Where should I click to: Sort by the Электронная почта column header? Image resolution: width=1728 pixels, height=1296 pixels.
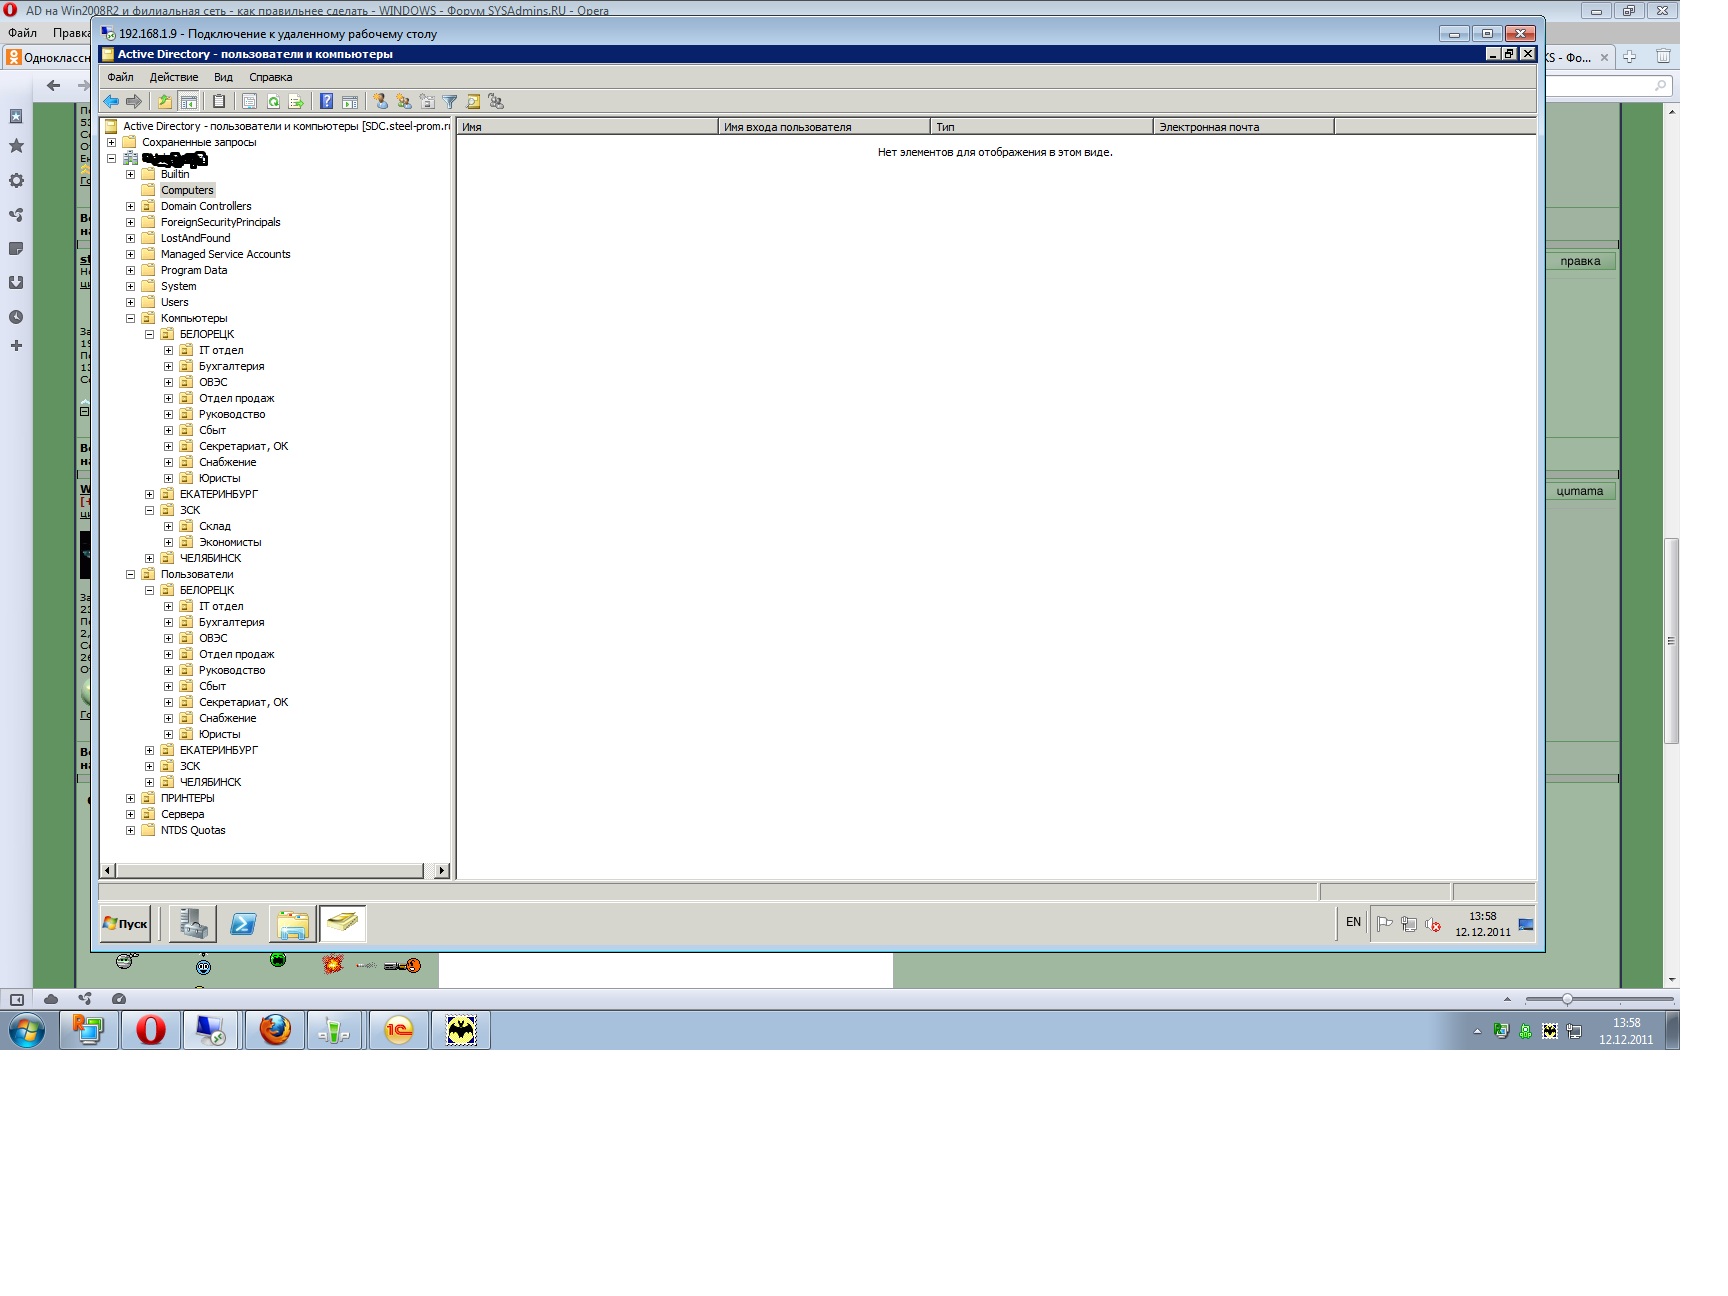[x=1243, y=127]
